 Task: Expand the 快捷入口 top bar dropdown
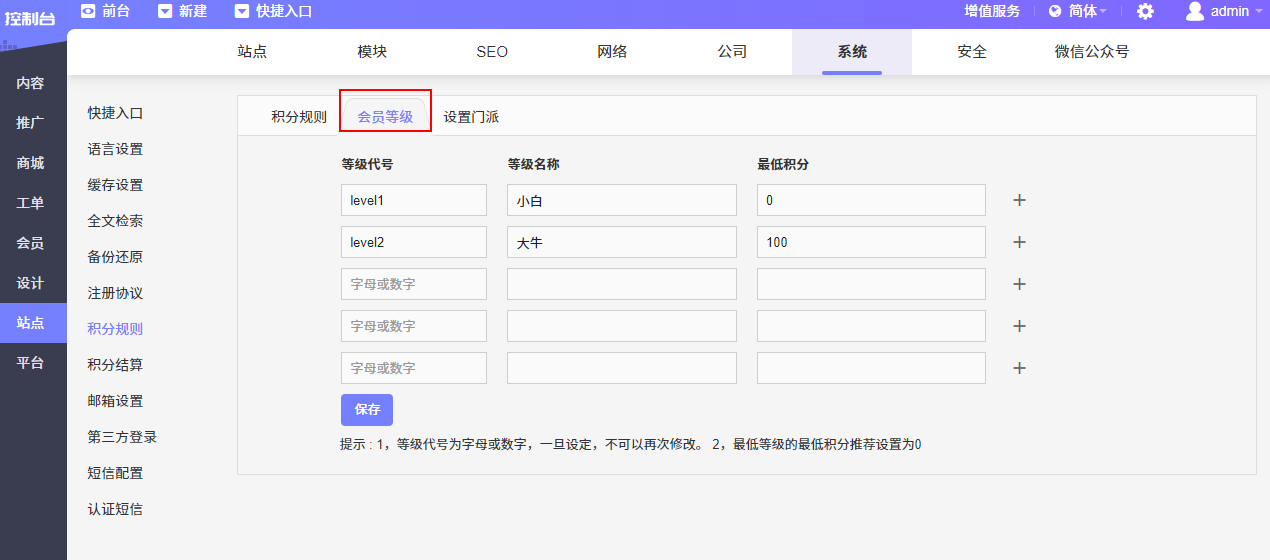point(273,11)
